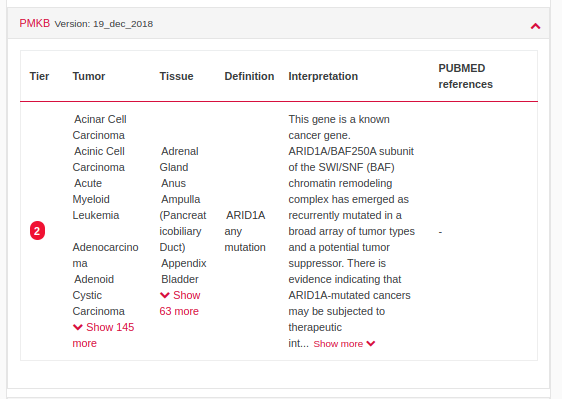The image size is (562, 399).
Task: Expand the tissue list via Show 63 more
Action: point(180,303)
